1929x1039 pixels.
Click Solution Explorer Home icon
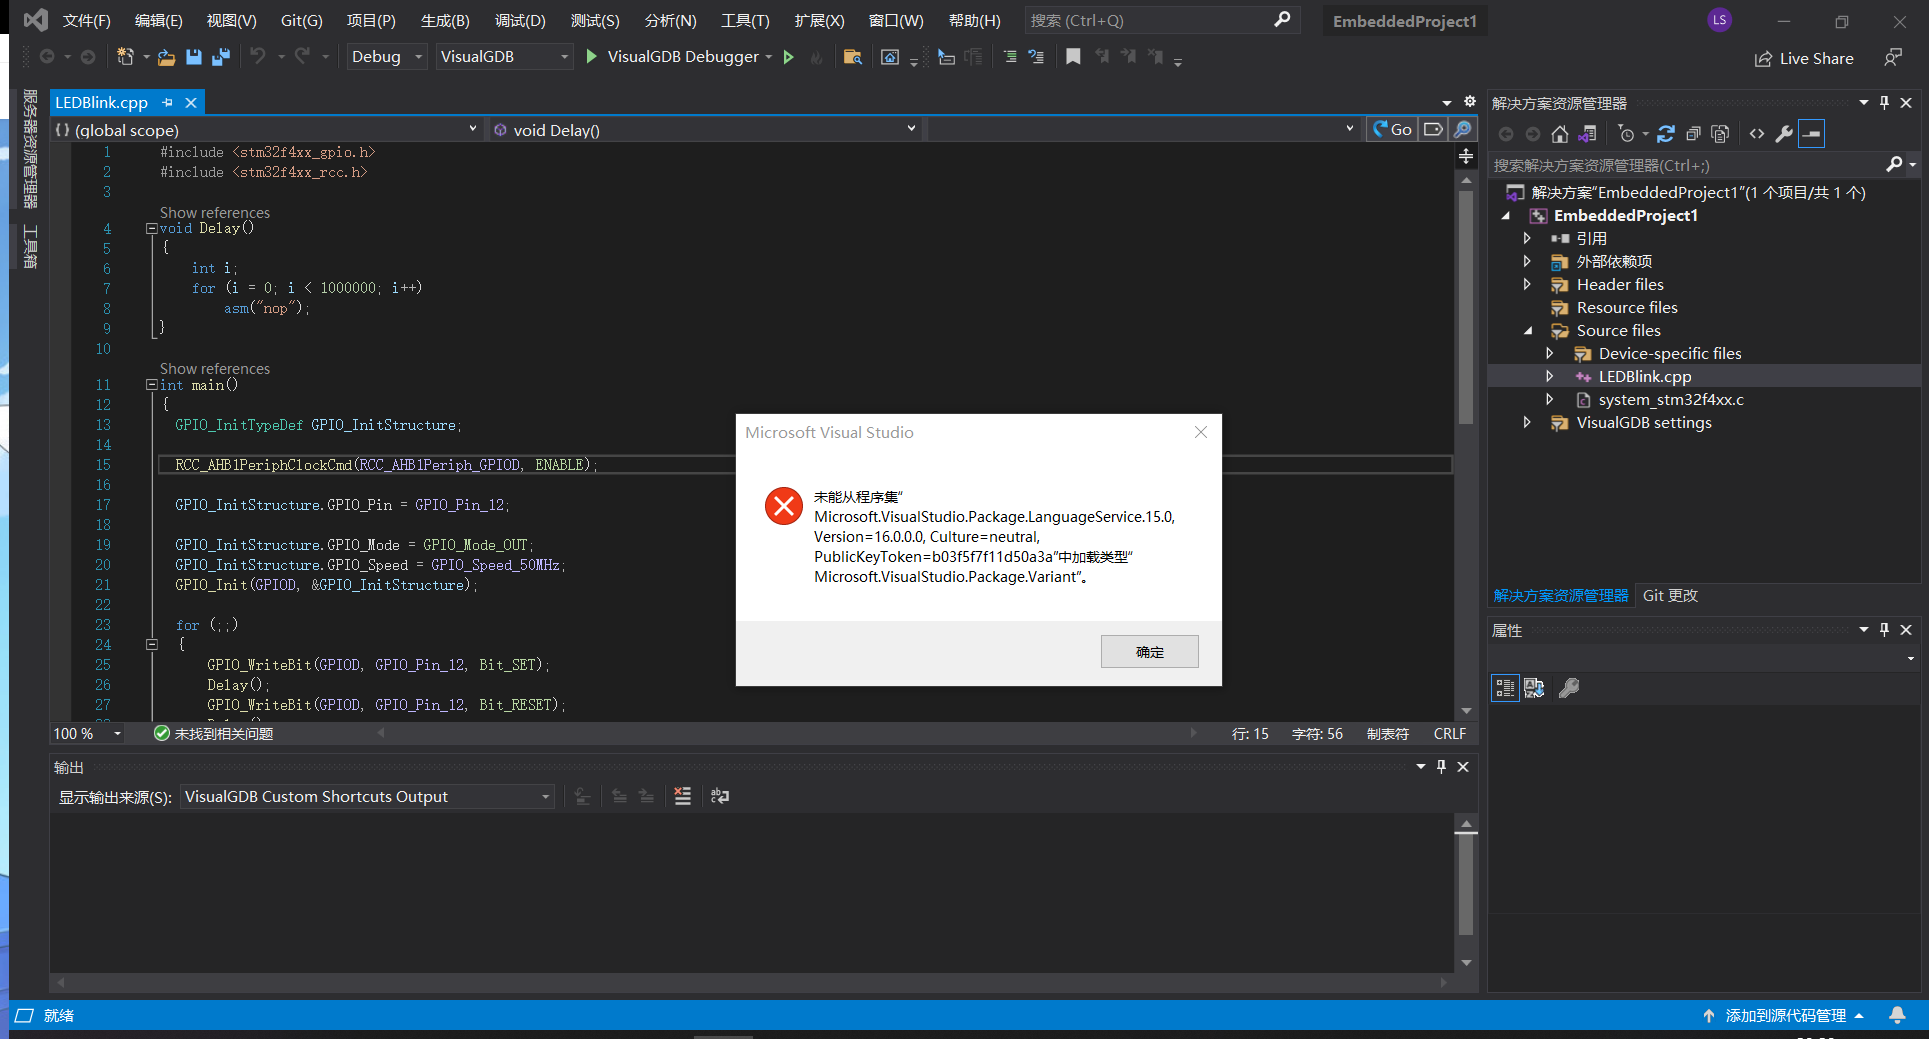1560,134
